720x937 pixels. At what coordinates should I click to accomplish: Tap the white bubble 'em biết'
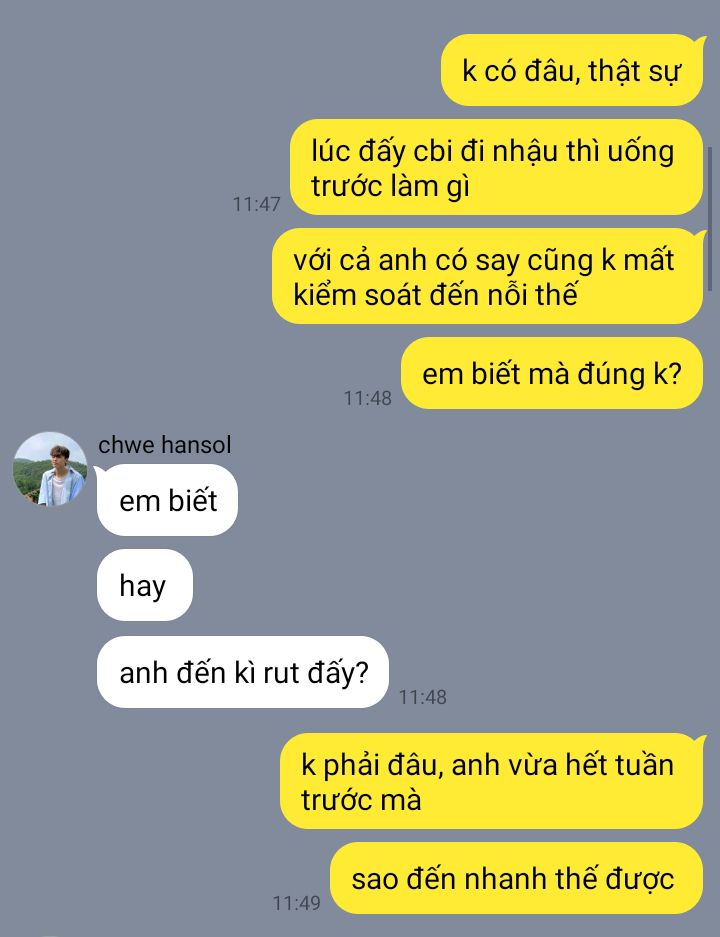point(167,500)
